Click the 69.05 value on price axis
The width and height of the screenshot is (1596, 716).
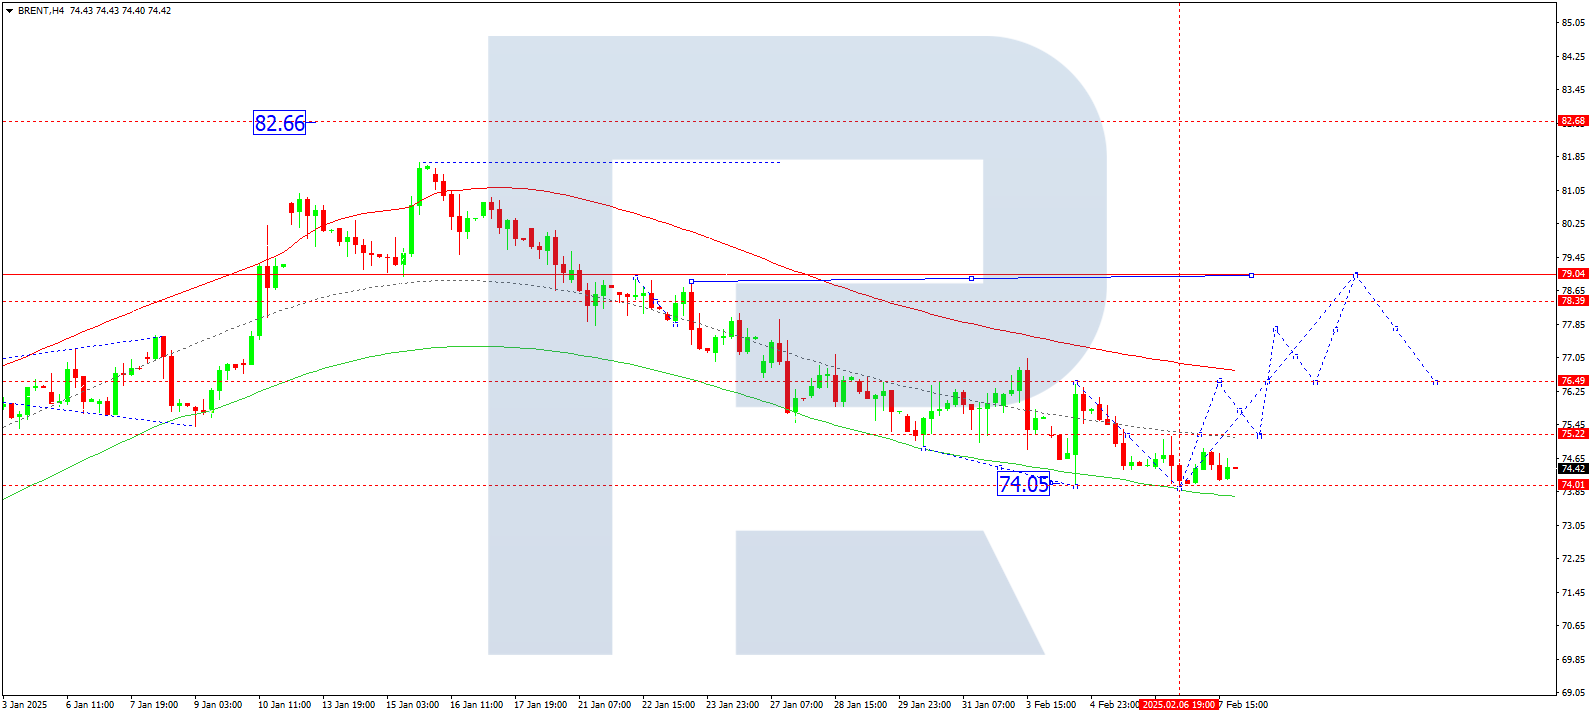1574,692
